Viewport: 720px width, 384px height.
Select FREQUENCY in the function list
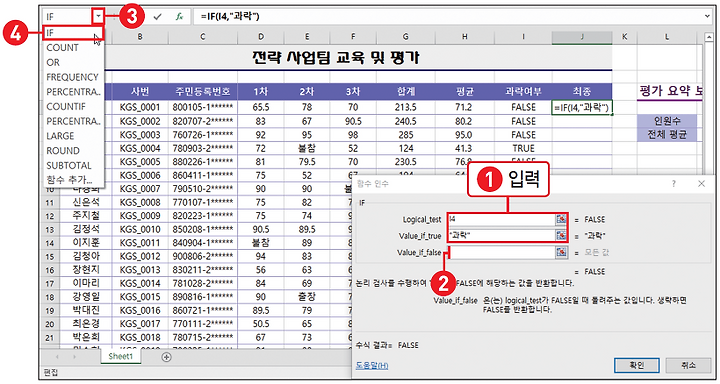click(x=73, y=77)
